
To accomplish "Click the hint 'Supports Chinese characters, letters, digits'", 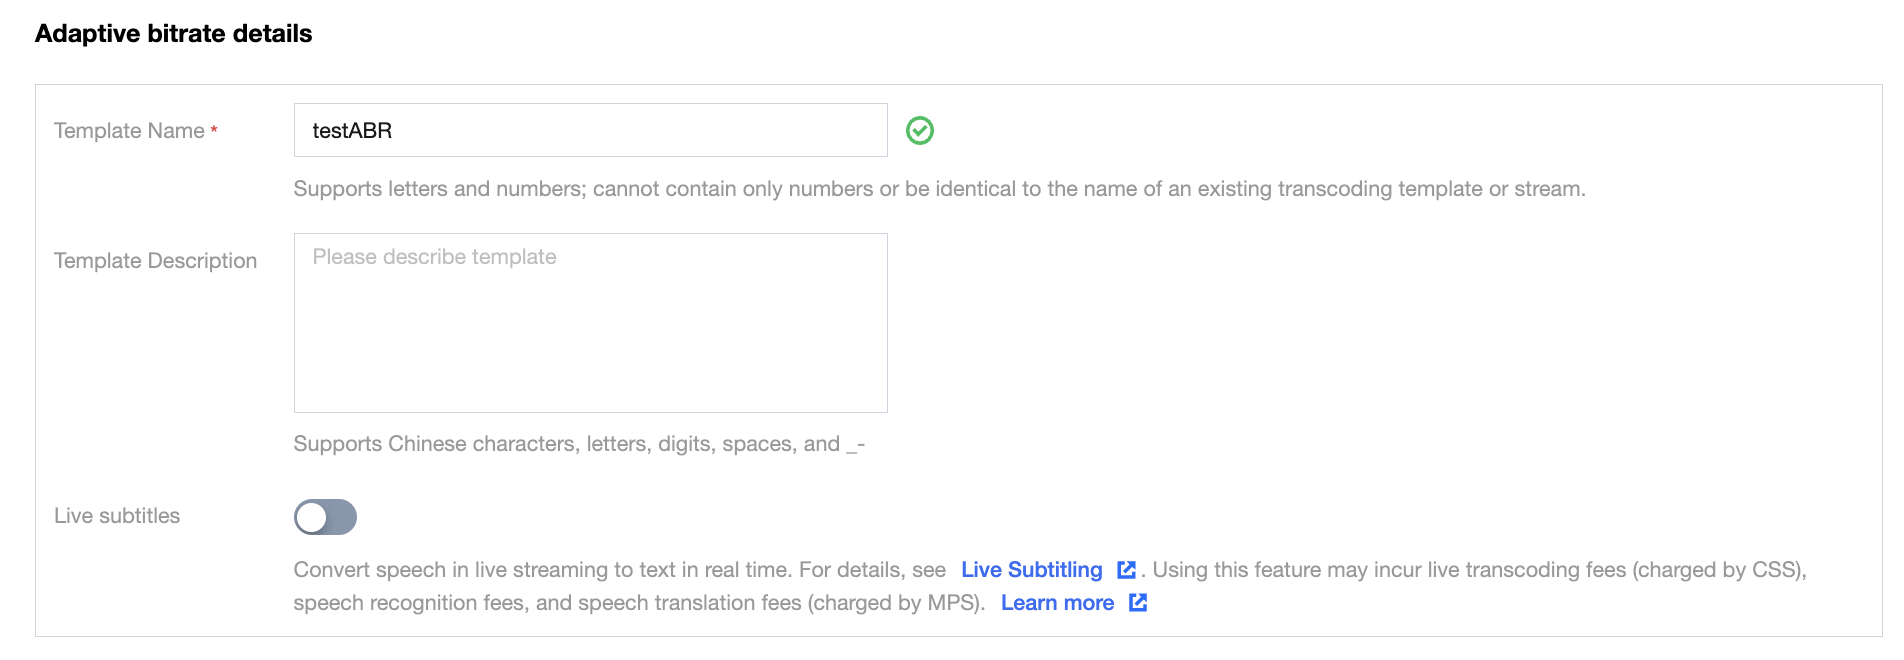I will (579, 444).
